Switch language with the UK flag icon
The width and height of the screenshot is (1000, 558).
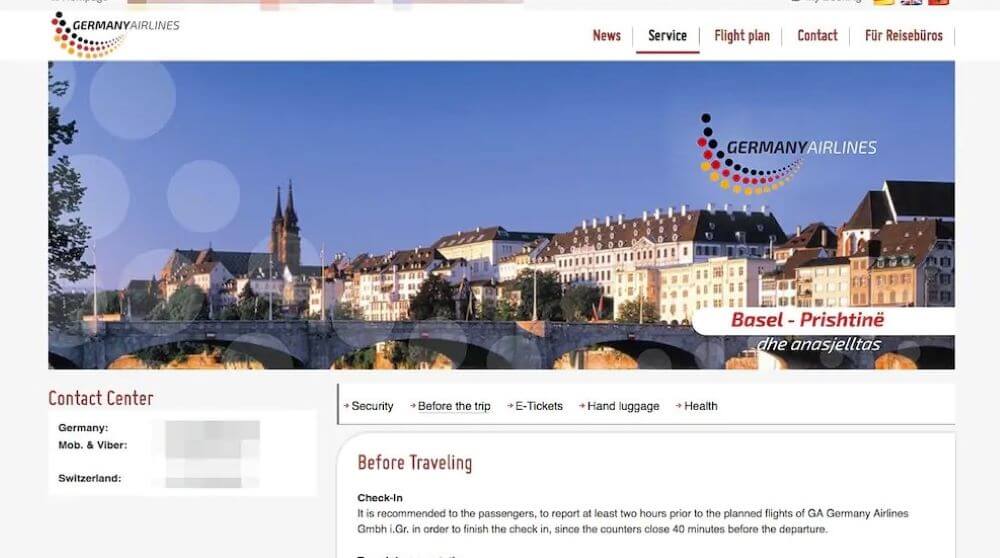(911, 2)
